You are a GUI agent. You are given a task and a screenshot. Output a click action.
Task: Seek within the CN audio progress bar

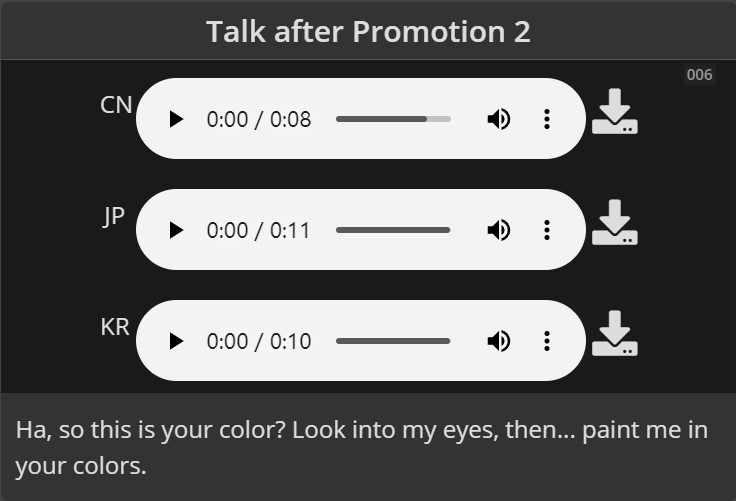(x=393, y=119)
